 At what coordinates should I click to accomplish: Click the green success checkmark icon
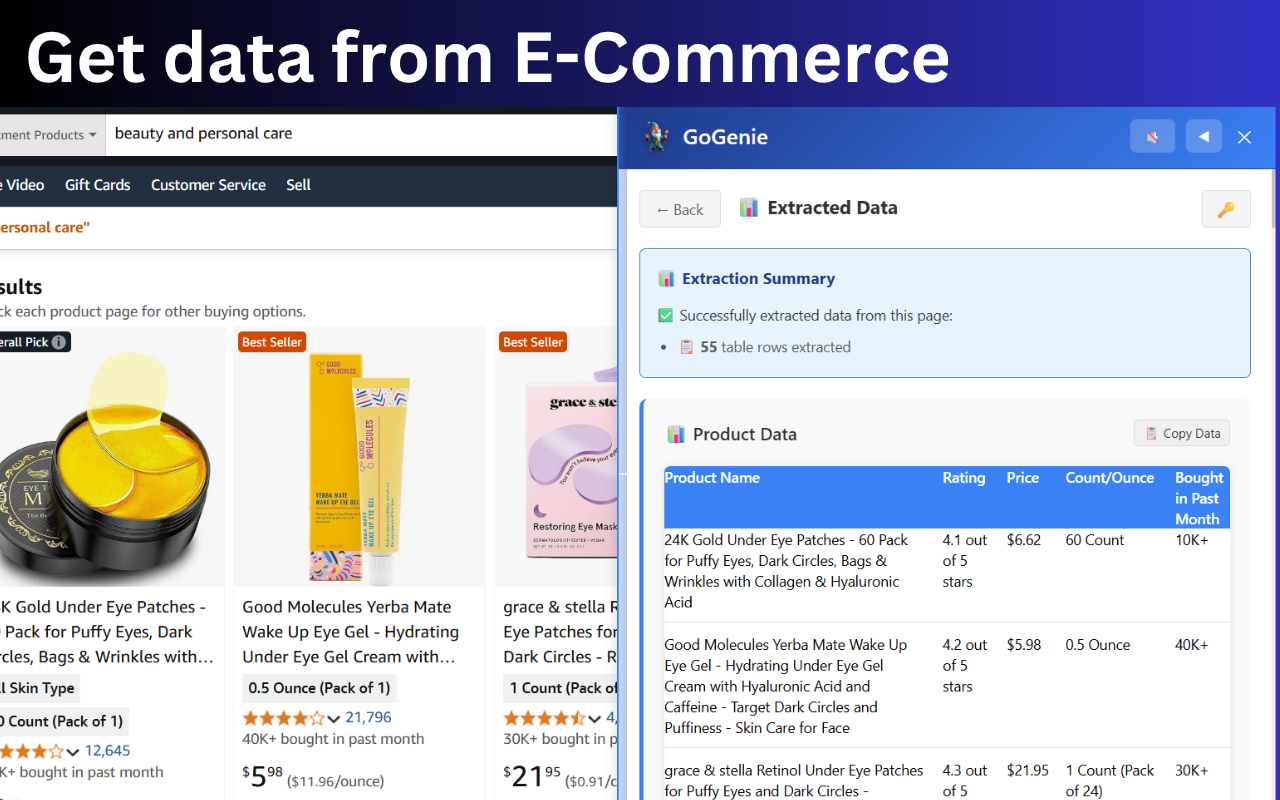pyautogui.click(x=666, y=316)
